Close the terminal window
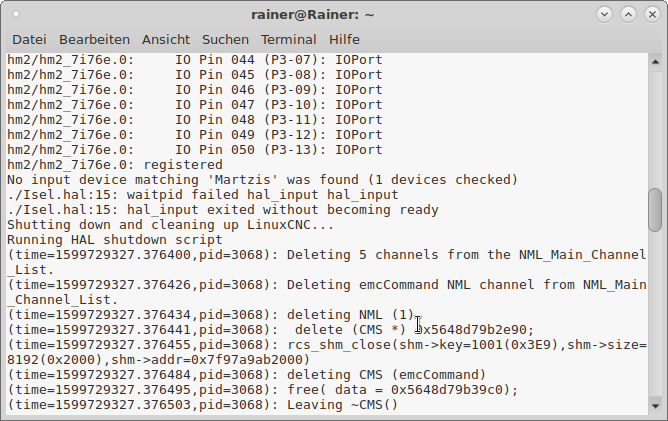668x421 pixels. tap(652, 14)
